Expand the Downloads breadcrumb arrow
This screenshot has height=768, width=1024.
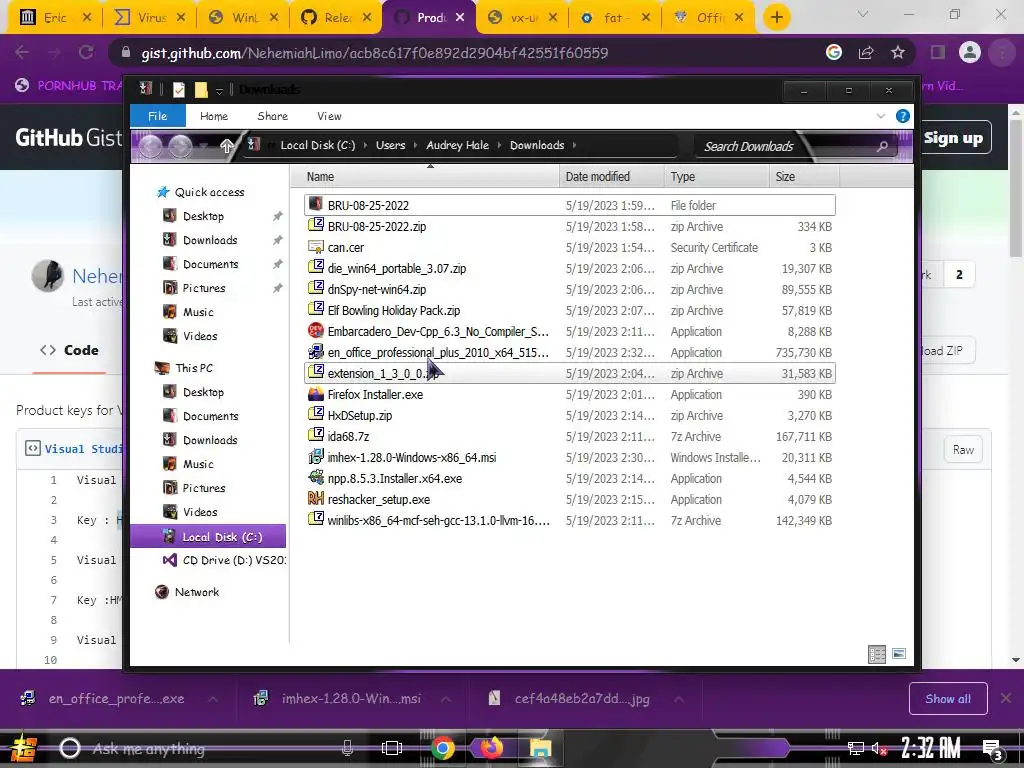pos(574,146)
